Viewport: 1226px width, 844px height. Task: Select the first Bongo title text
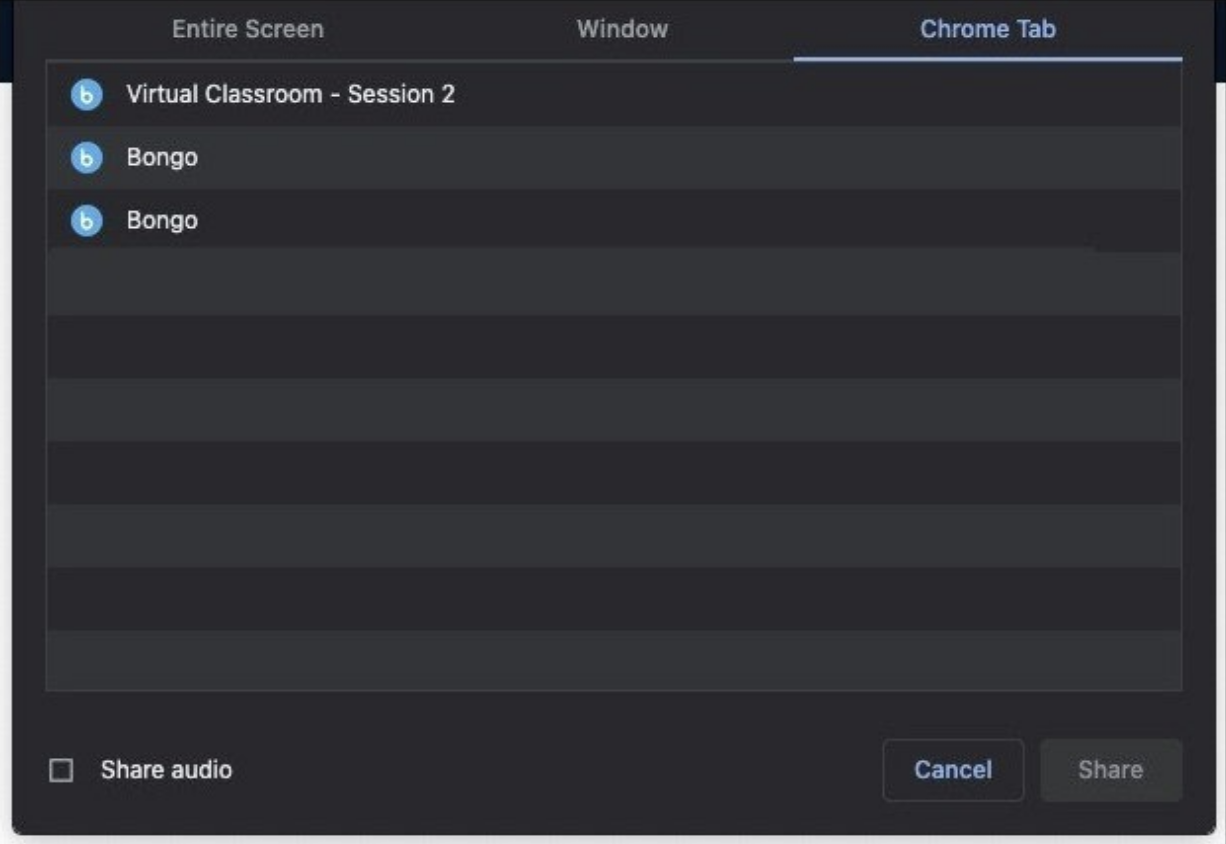[162, 158]
